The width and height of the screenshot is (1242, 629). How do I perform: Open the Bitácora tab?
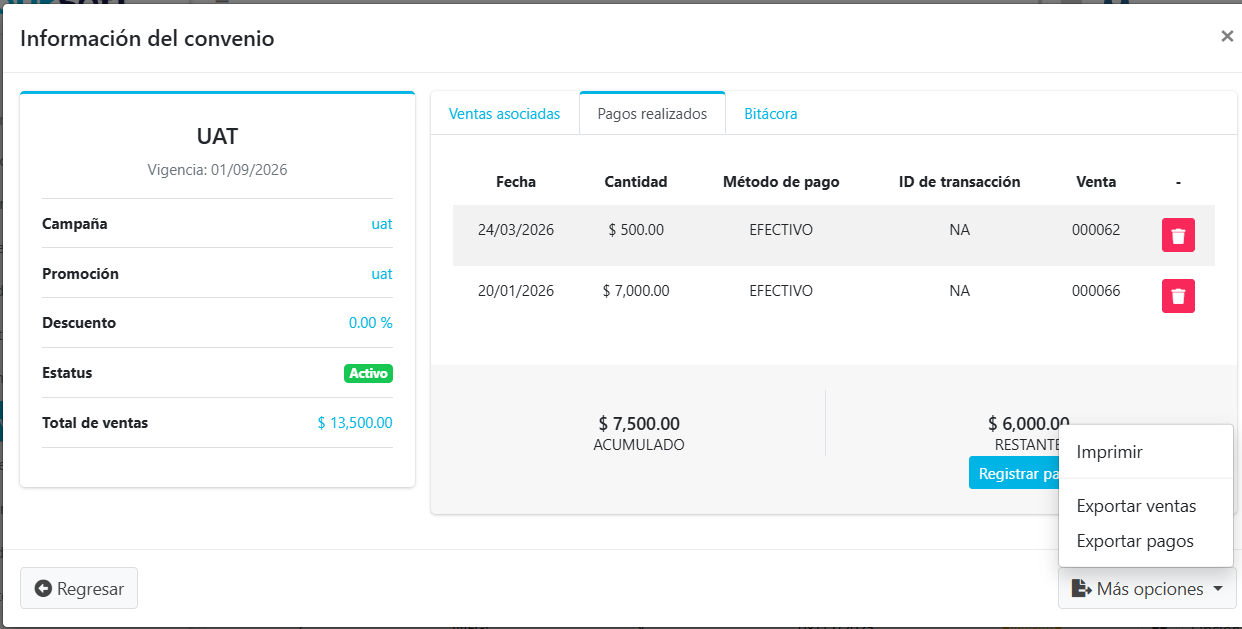click(770, 114)
